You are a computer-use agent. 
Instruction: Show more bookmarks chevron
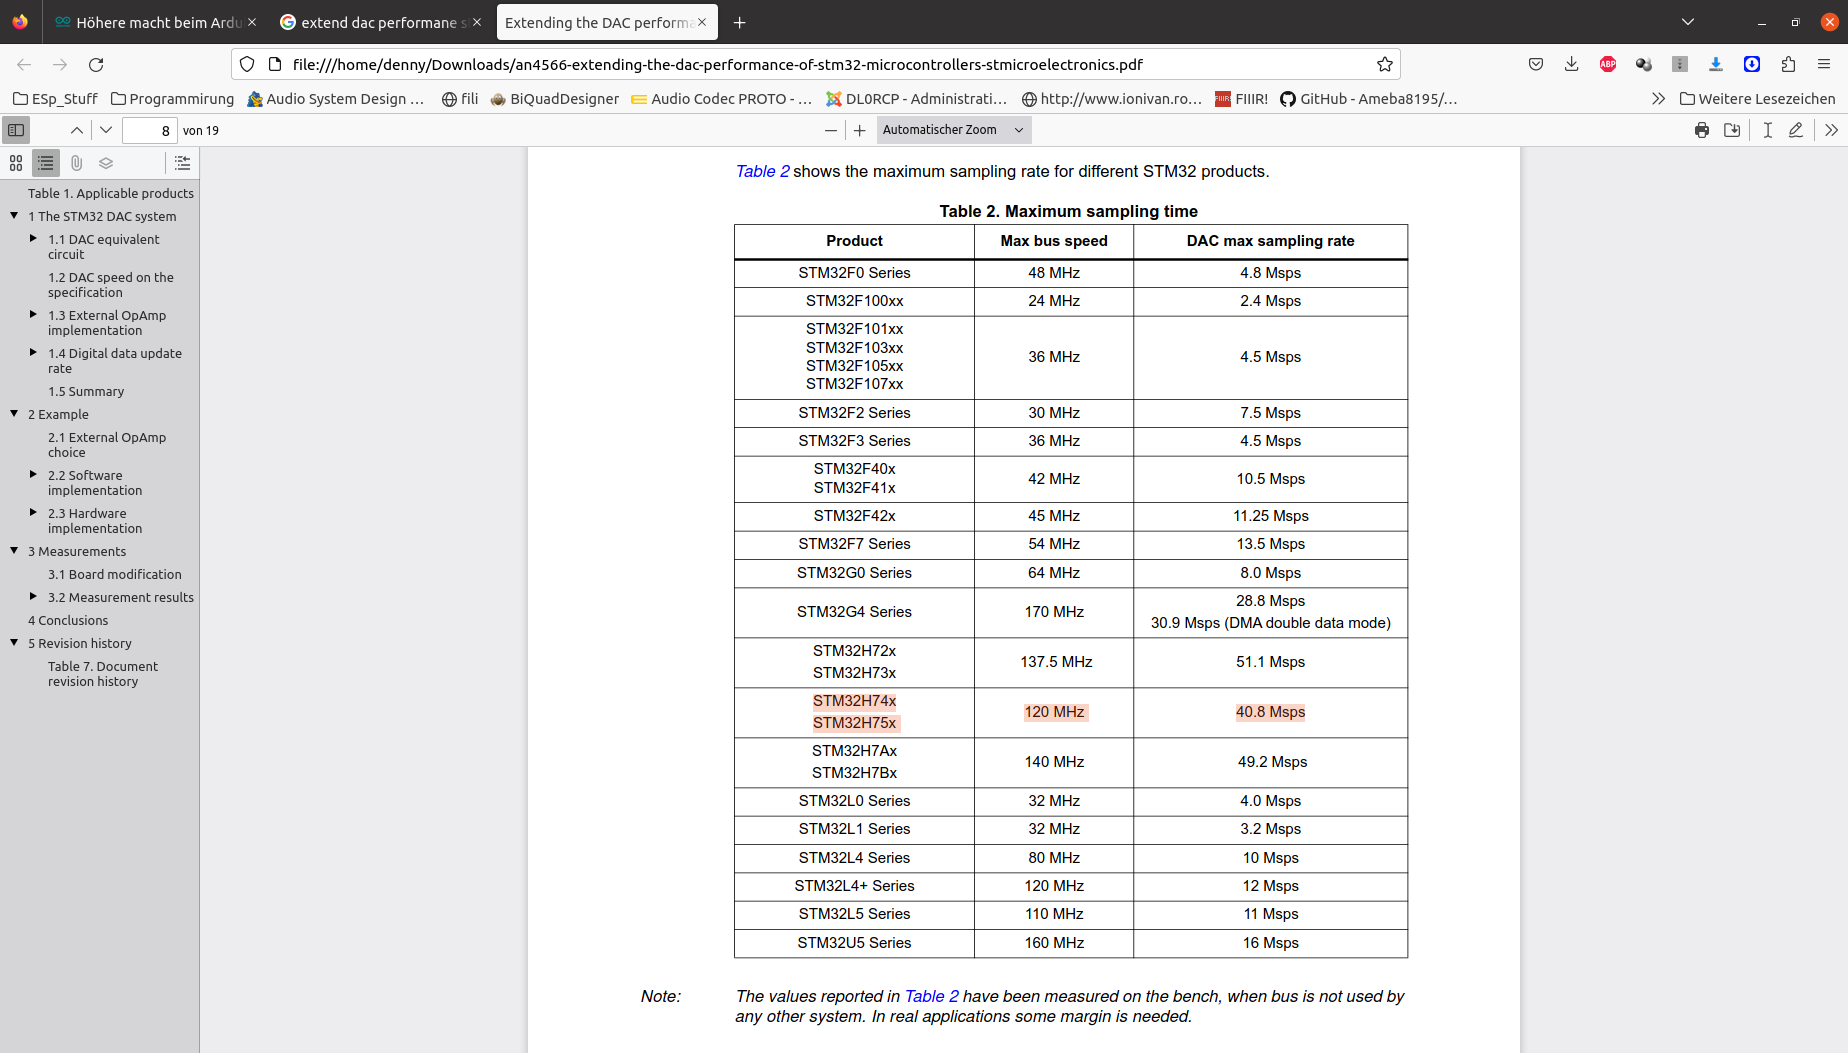pos(1658,98)
